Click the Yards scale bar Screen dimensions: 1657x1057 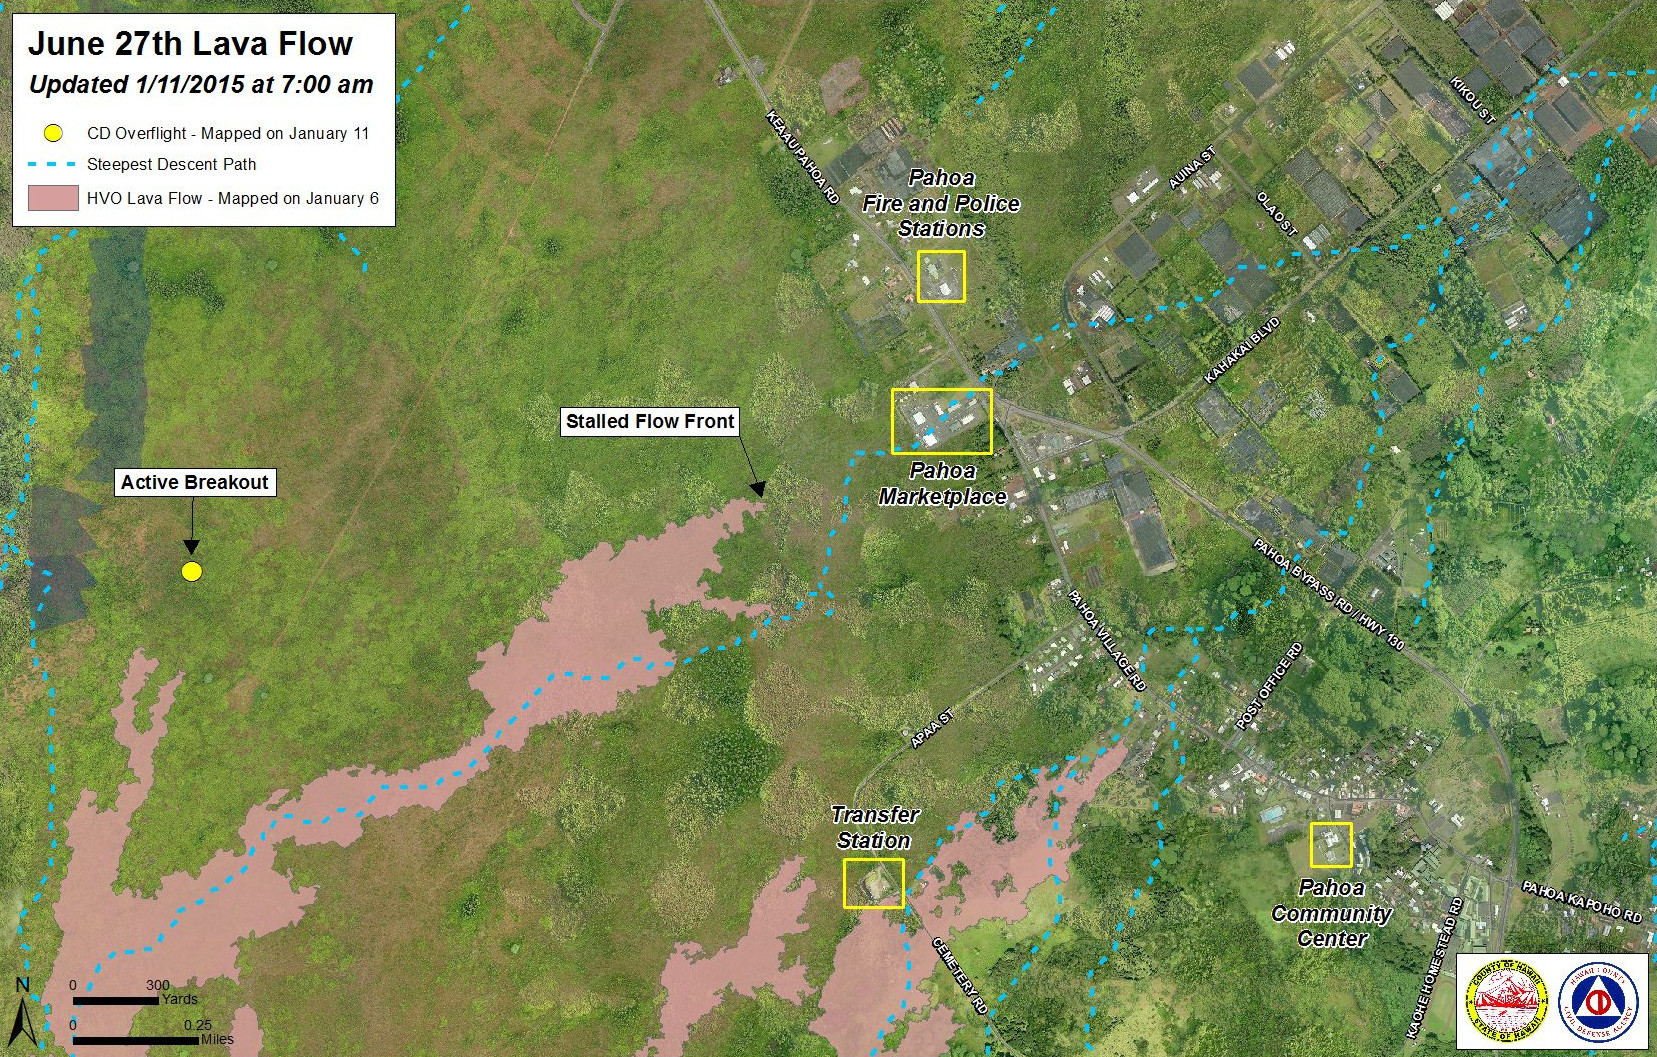point(115,1001)
